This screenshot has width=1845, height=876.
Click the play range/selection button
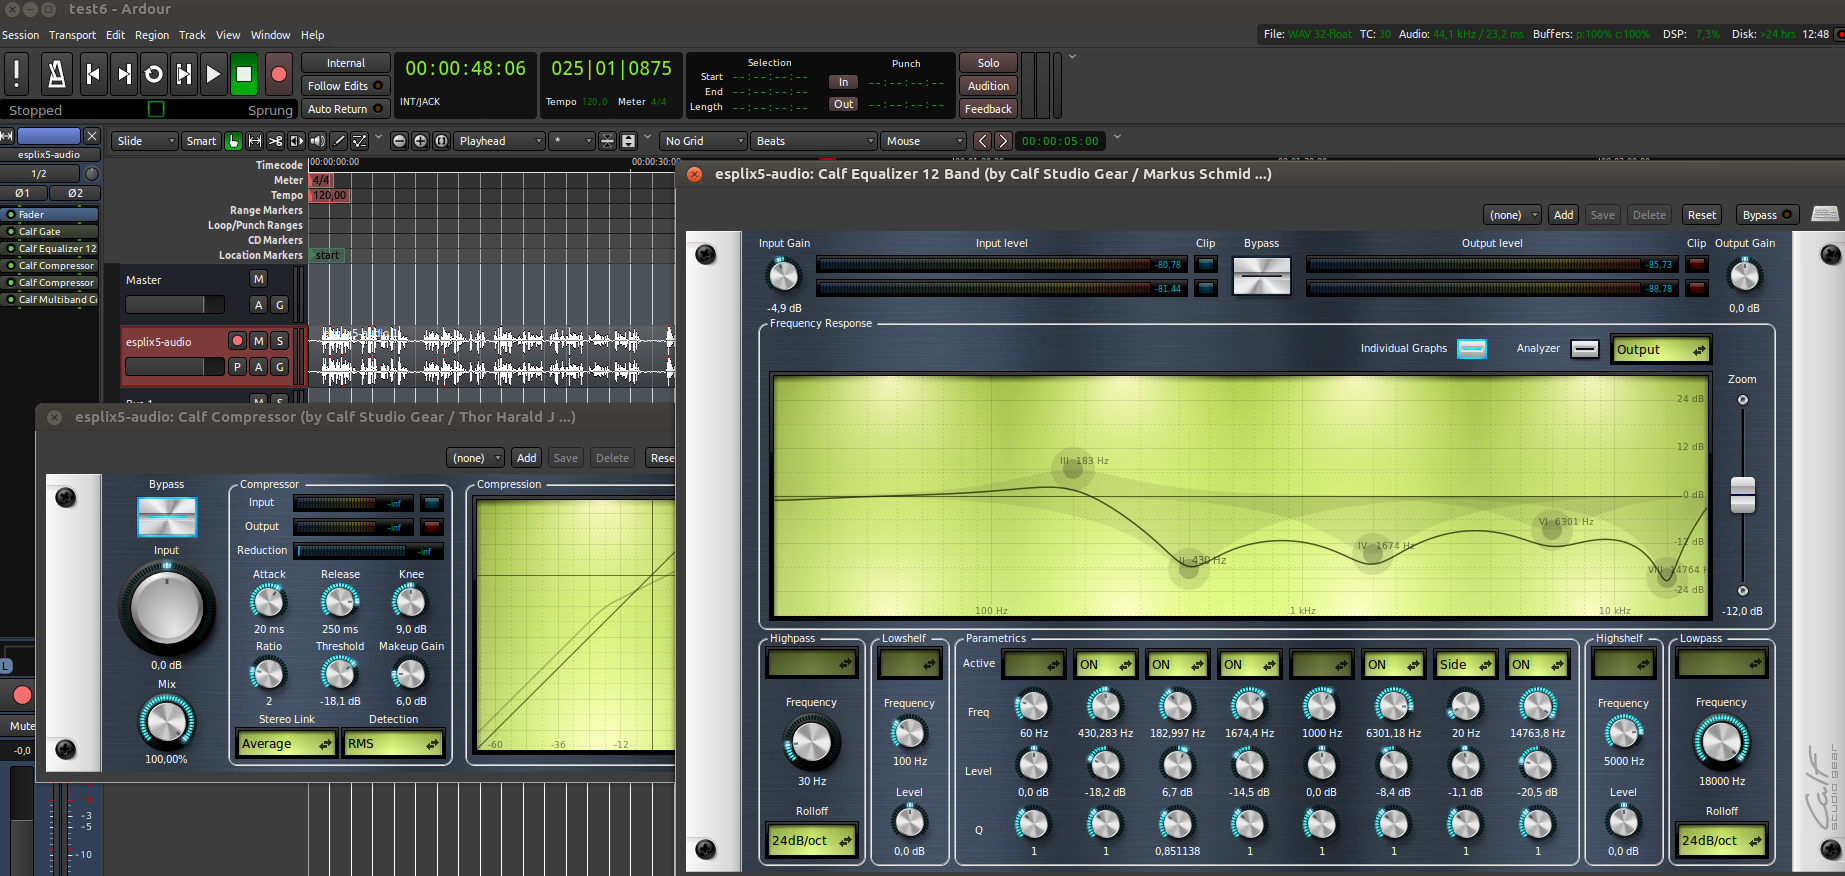[x=184, y=74]
